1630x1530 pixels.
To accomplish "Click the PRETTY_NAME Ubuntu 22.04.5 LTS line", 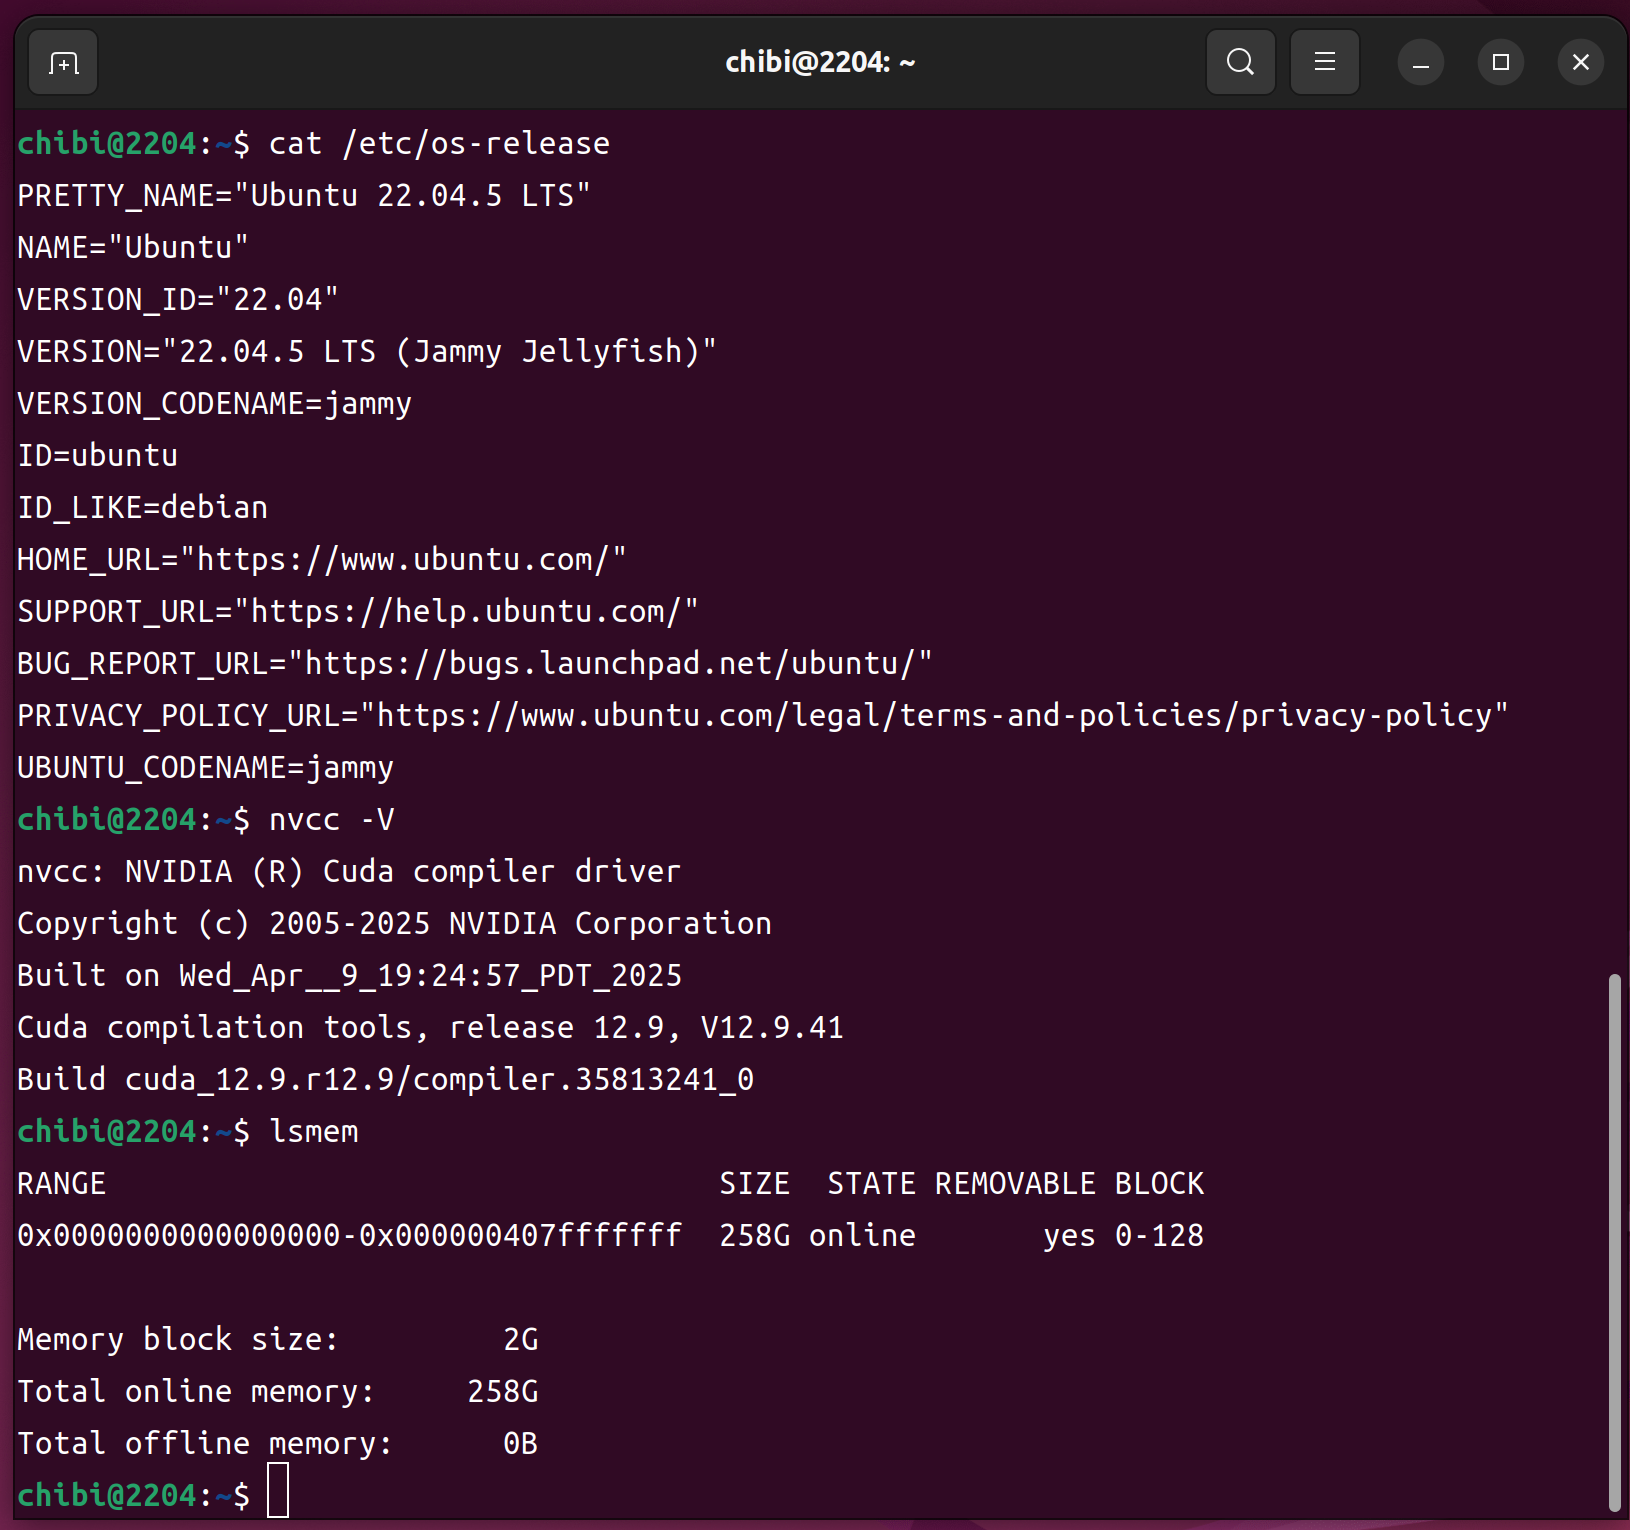I will 303,196.
